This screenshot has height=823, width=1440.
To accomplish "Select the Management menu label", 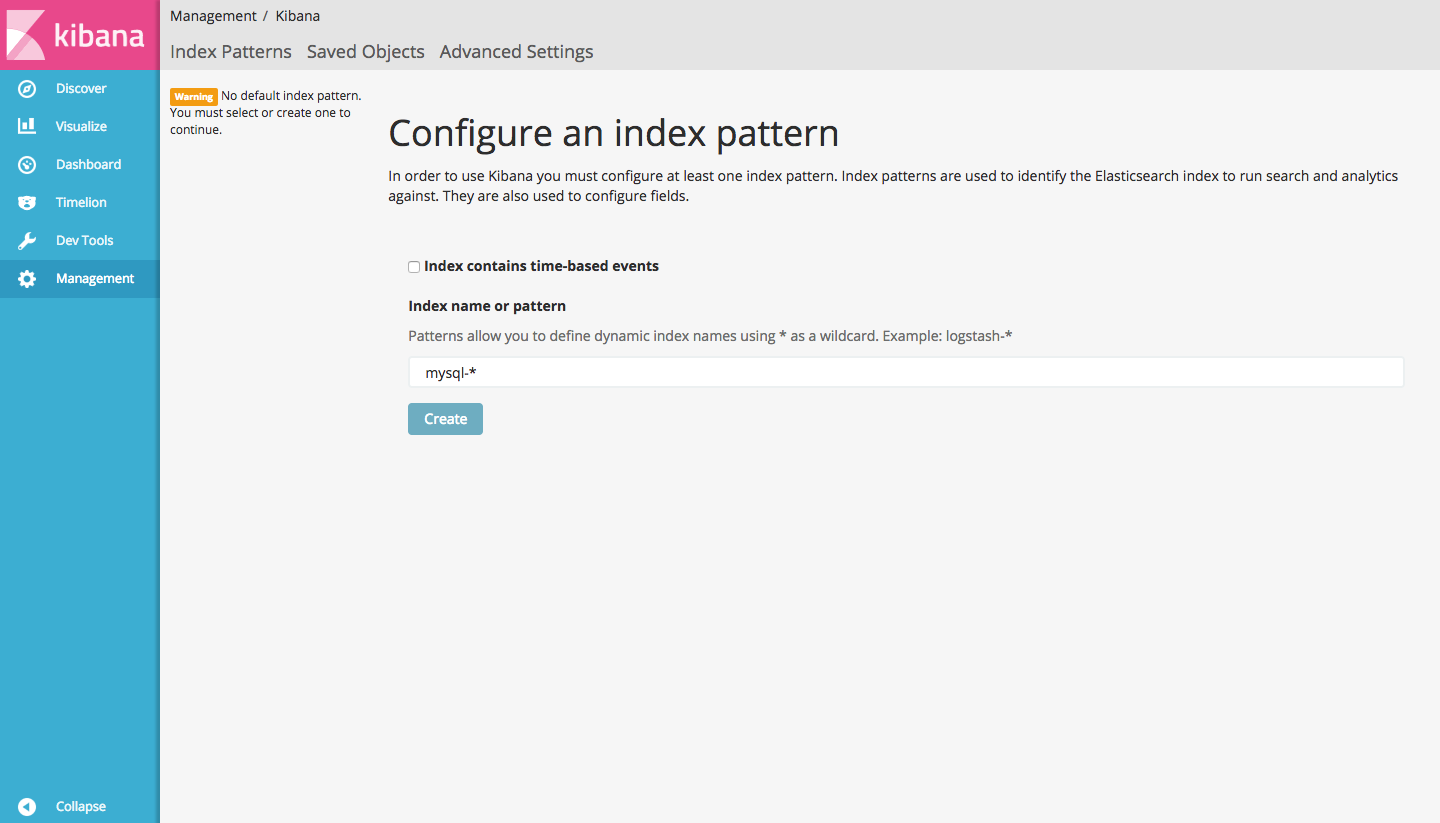I will click(95, 279).
